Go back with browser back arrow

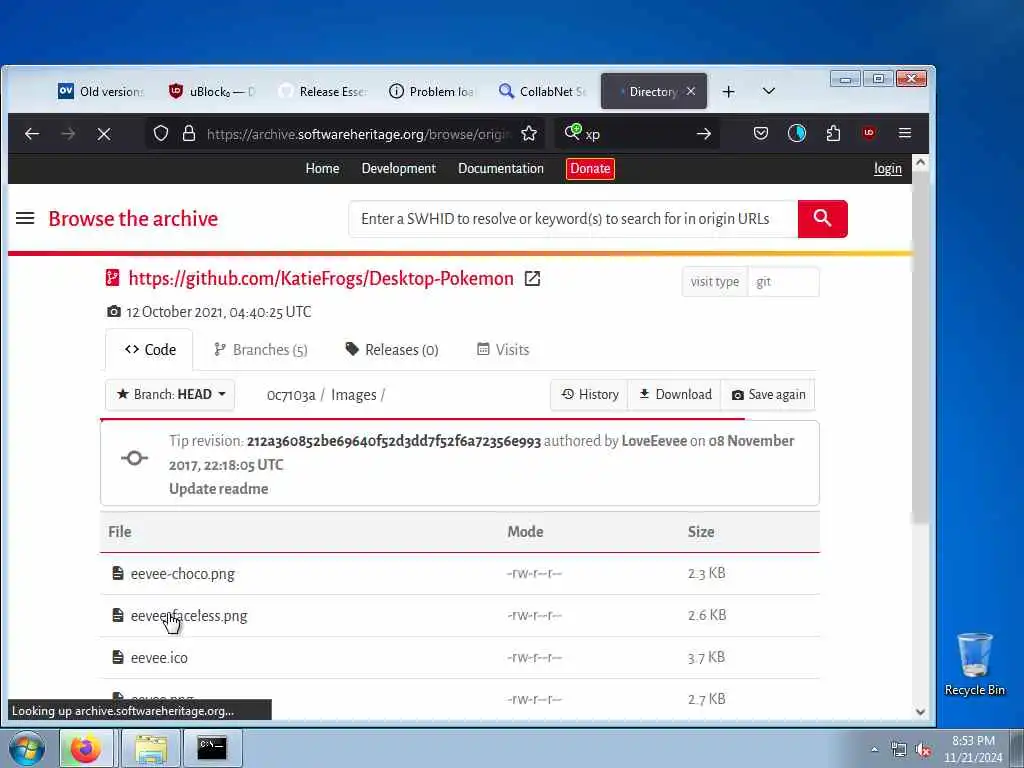(x=31, y=134)
